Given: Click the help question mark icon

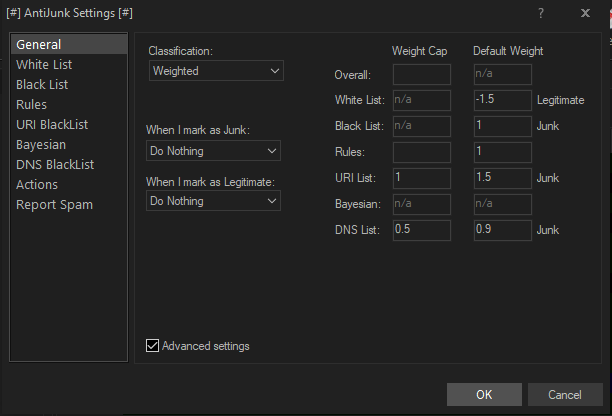Looking at the screenshot, I should point(541,13).
